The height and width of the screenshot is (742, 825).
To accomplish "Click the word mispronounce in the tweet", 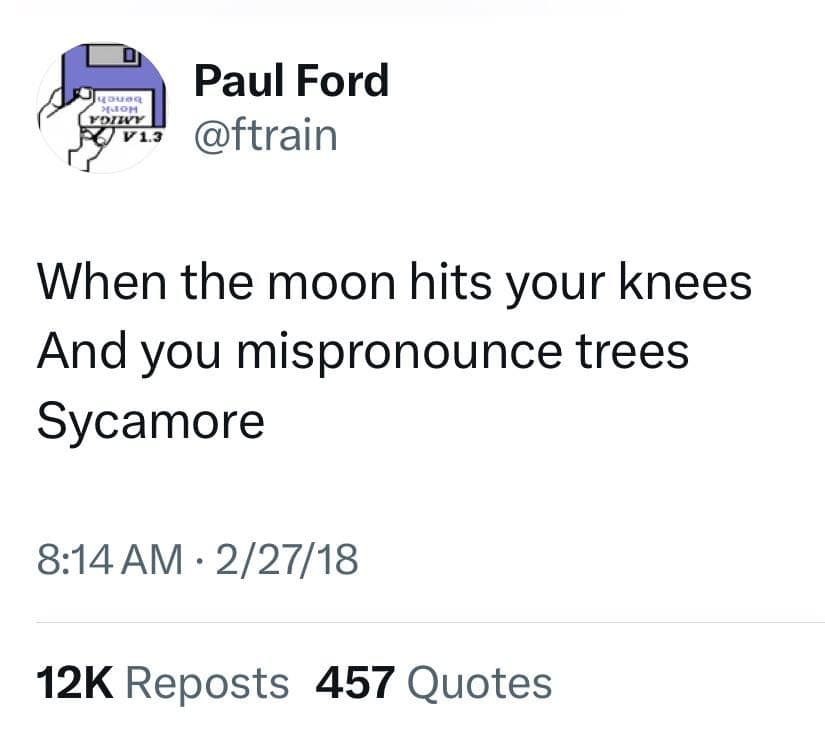I will [400, 354].
